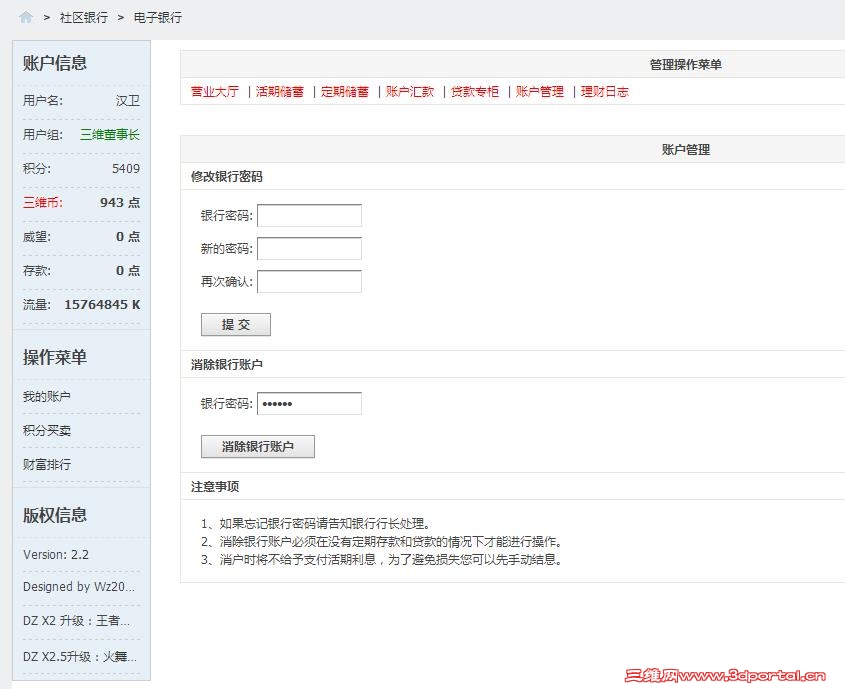Click the Version: 2.2 text
This screenshot has width=845, height=689.
coord(56,554)
